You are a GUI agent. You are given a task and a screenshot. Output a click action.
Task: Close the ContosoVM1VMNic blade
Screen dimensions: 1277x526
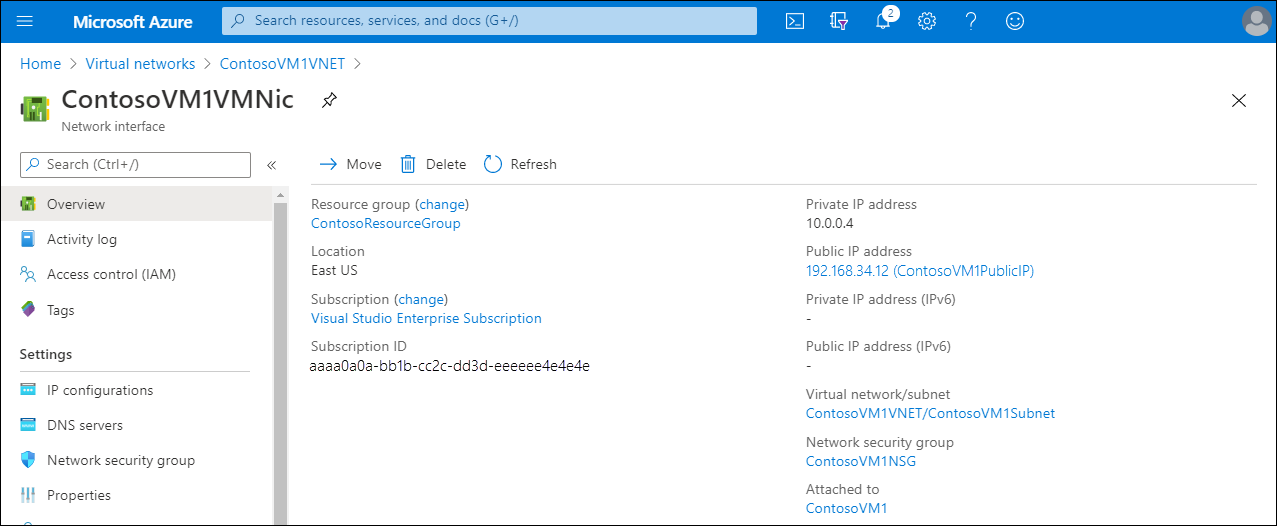1239,100
